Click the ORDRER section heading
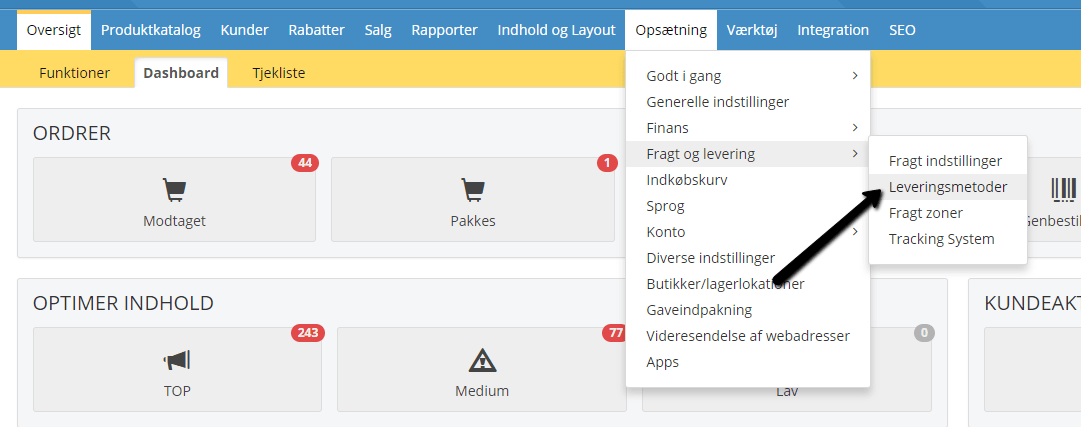The image size is (1081, 427). pos(72,133)
